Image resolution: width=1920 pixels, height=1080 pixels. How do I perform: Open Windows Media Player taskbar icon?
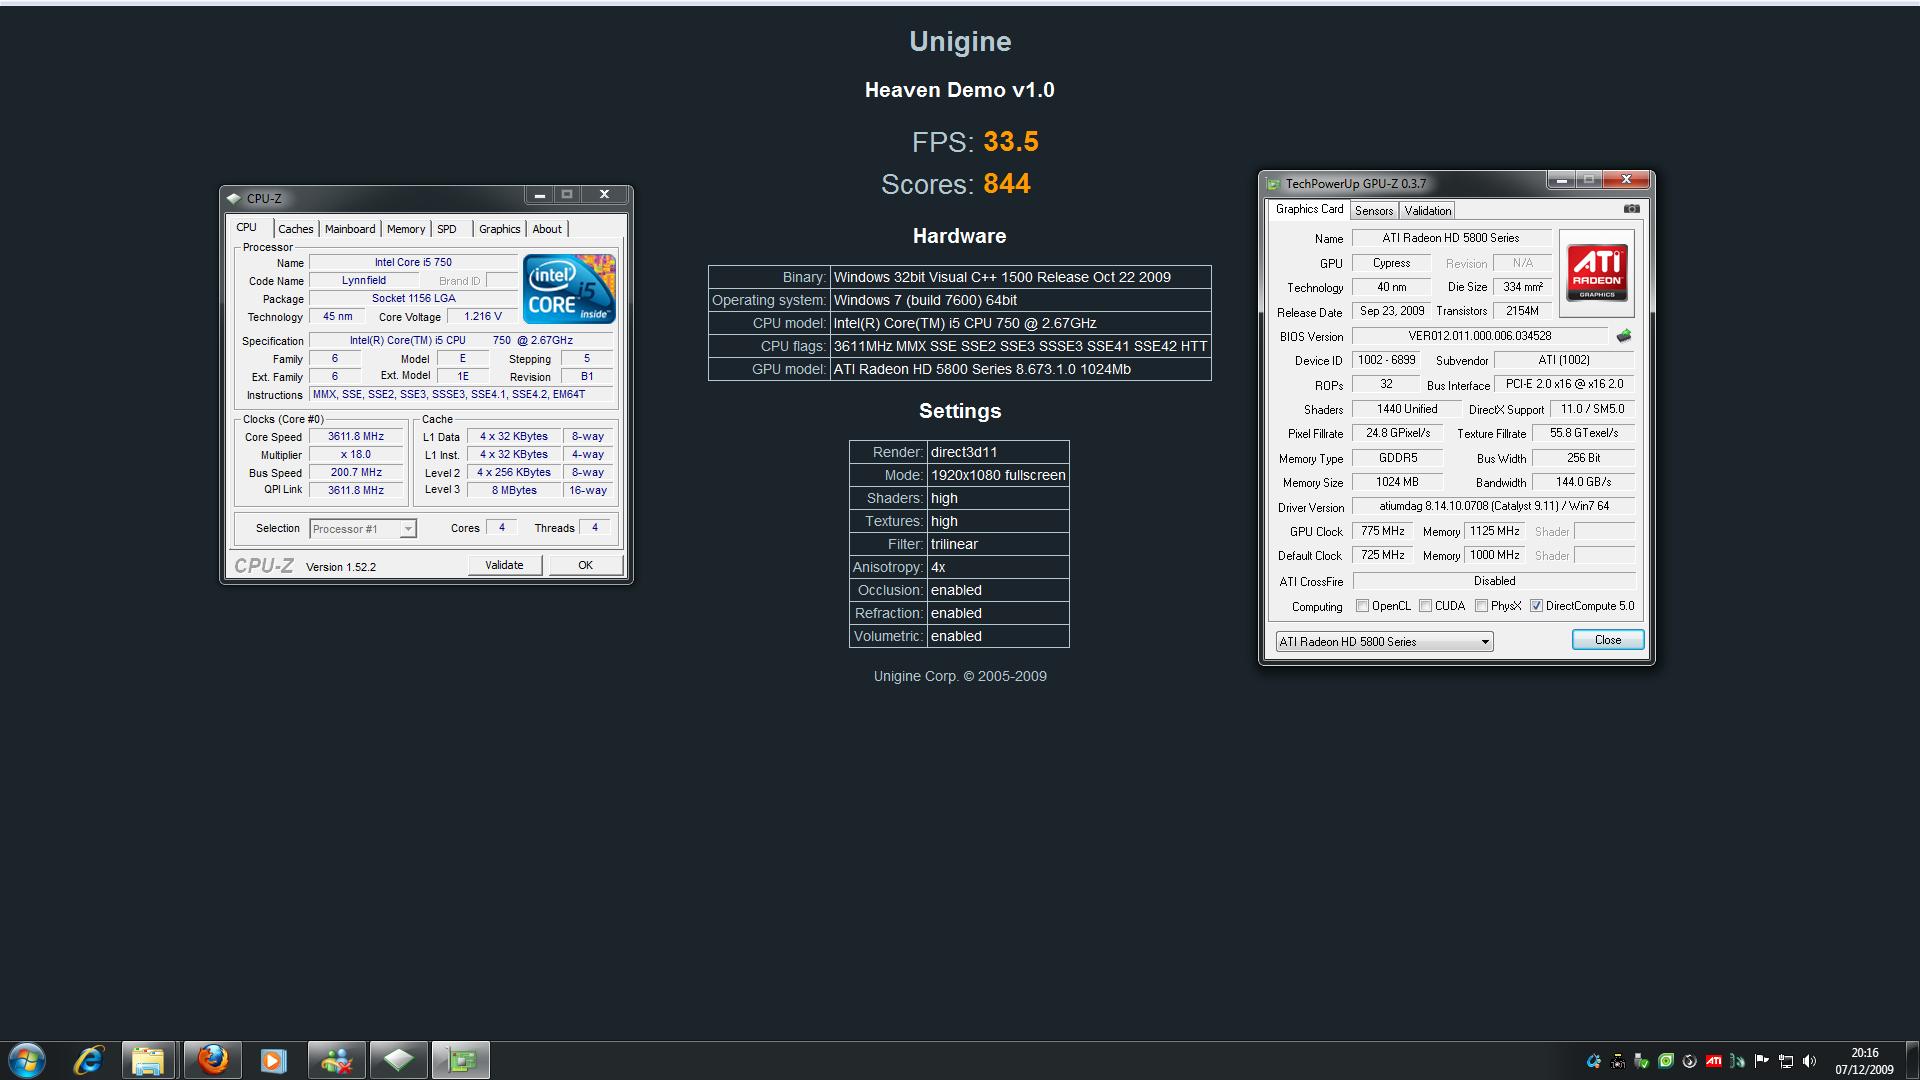point(273,1060)
